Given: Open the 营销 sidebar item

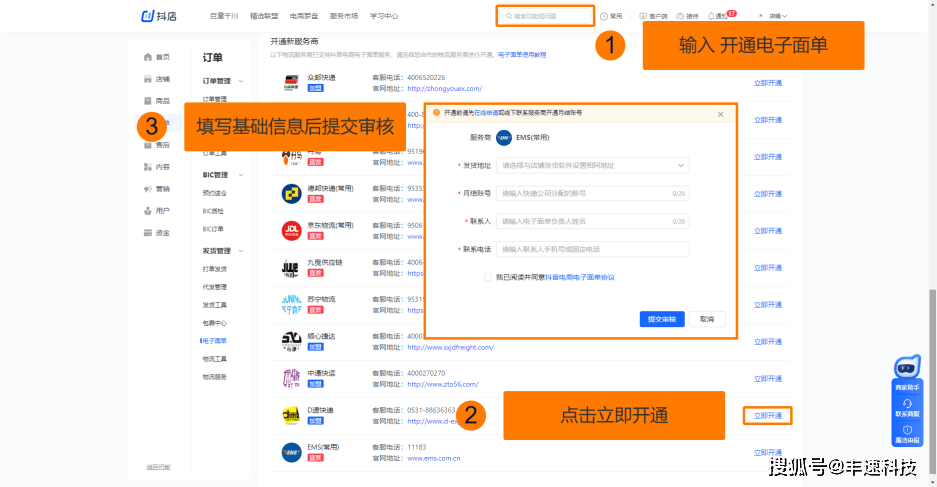Looking at the screenshot, I should pos(157,189).
